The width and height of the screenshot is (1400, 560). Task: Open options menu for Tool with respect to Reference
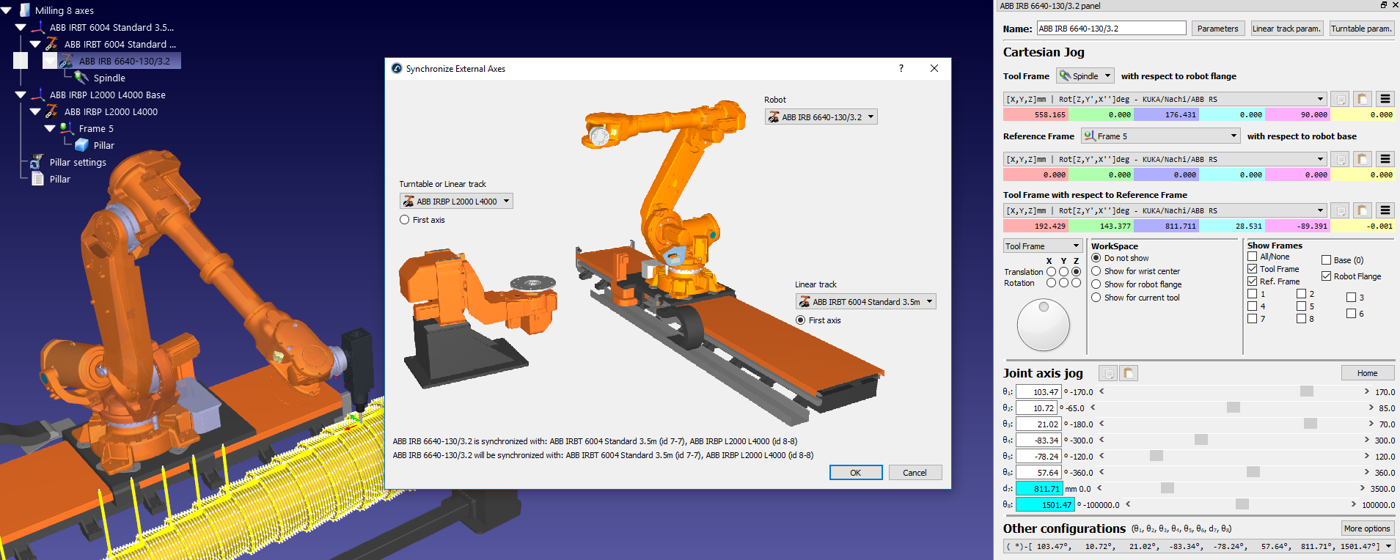click(1385, 211)
